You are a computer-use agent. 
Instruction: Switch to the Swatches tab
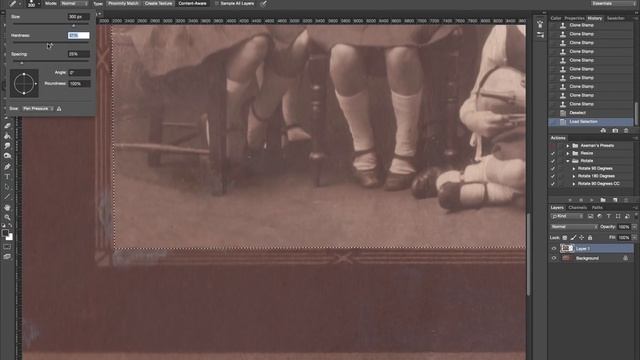[x=615, y=18]
